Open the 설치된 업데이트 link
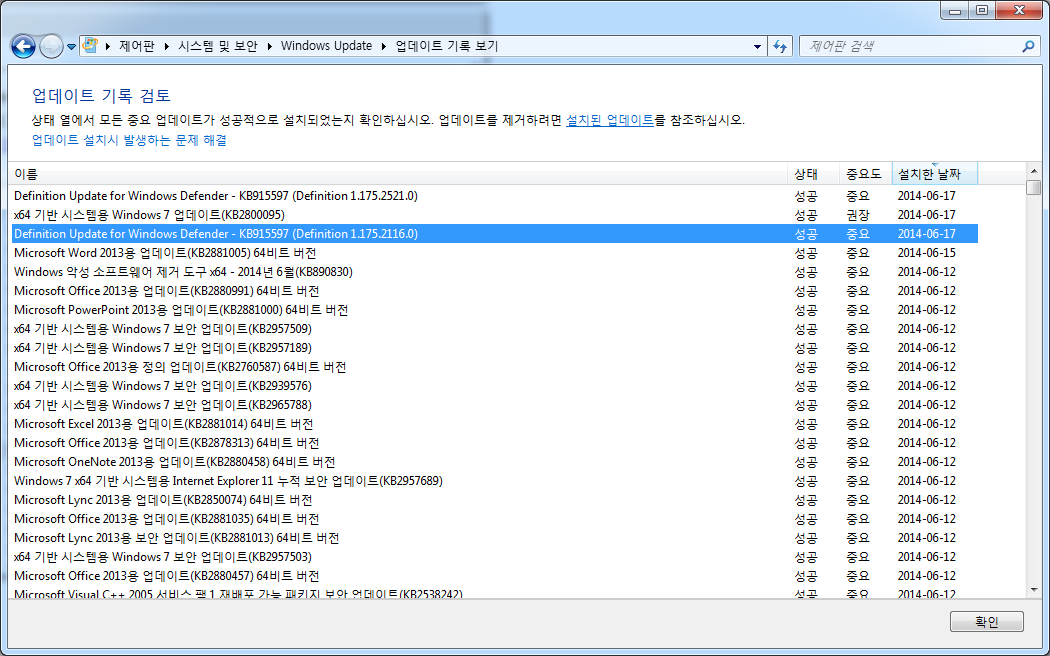The height and width of the screenshot is (656, 1050). [609, 120]
